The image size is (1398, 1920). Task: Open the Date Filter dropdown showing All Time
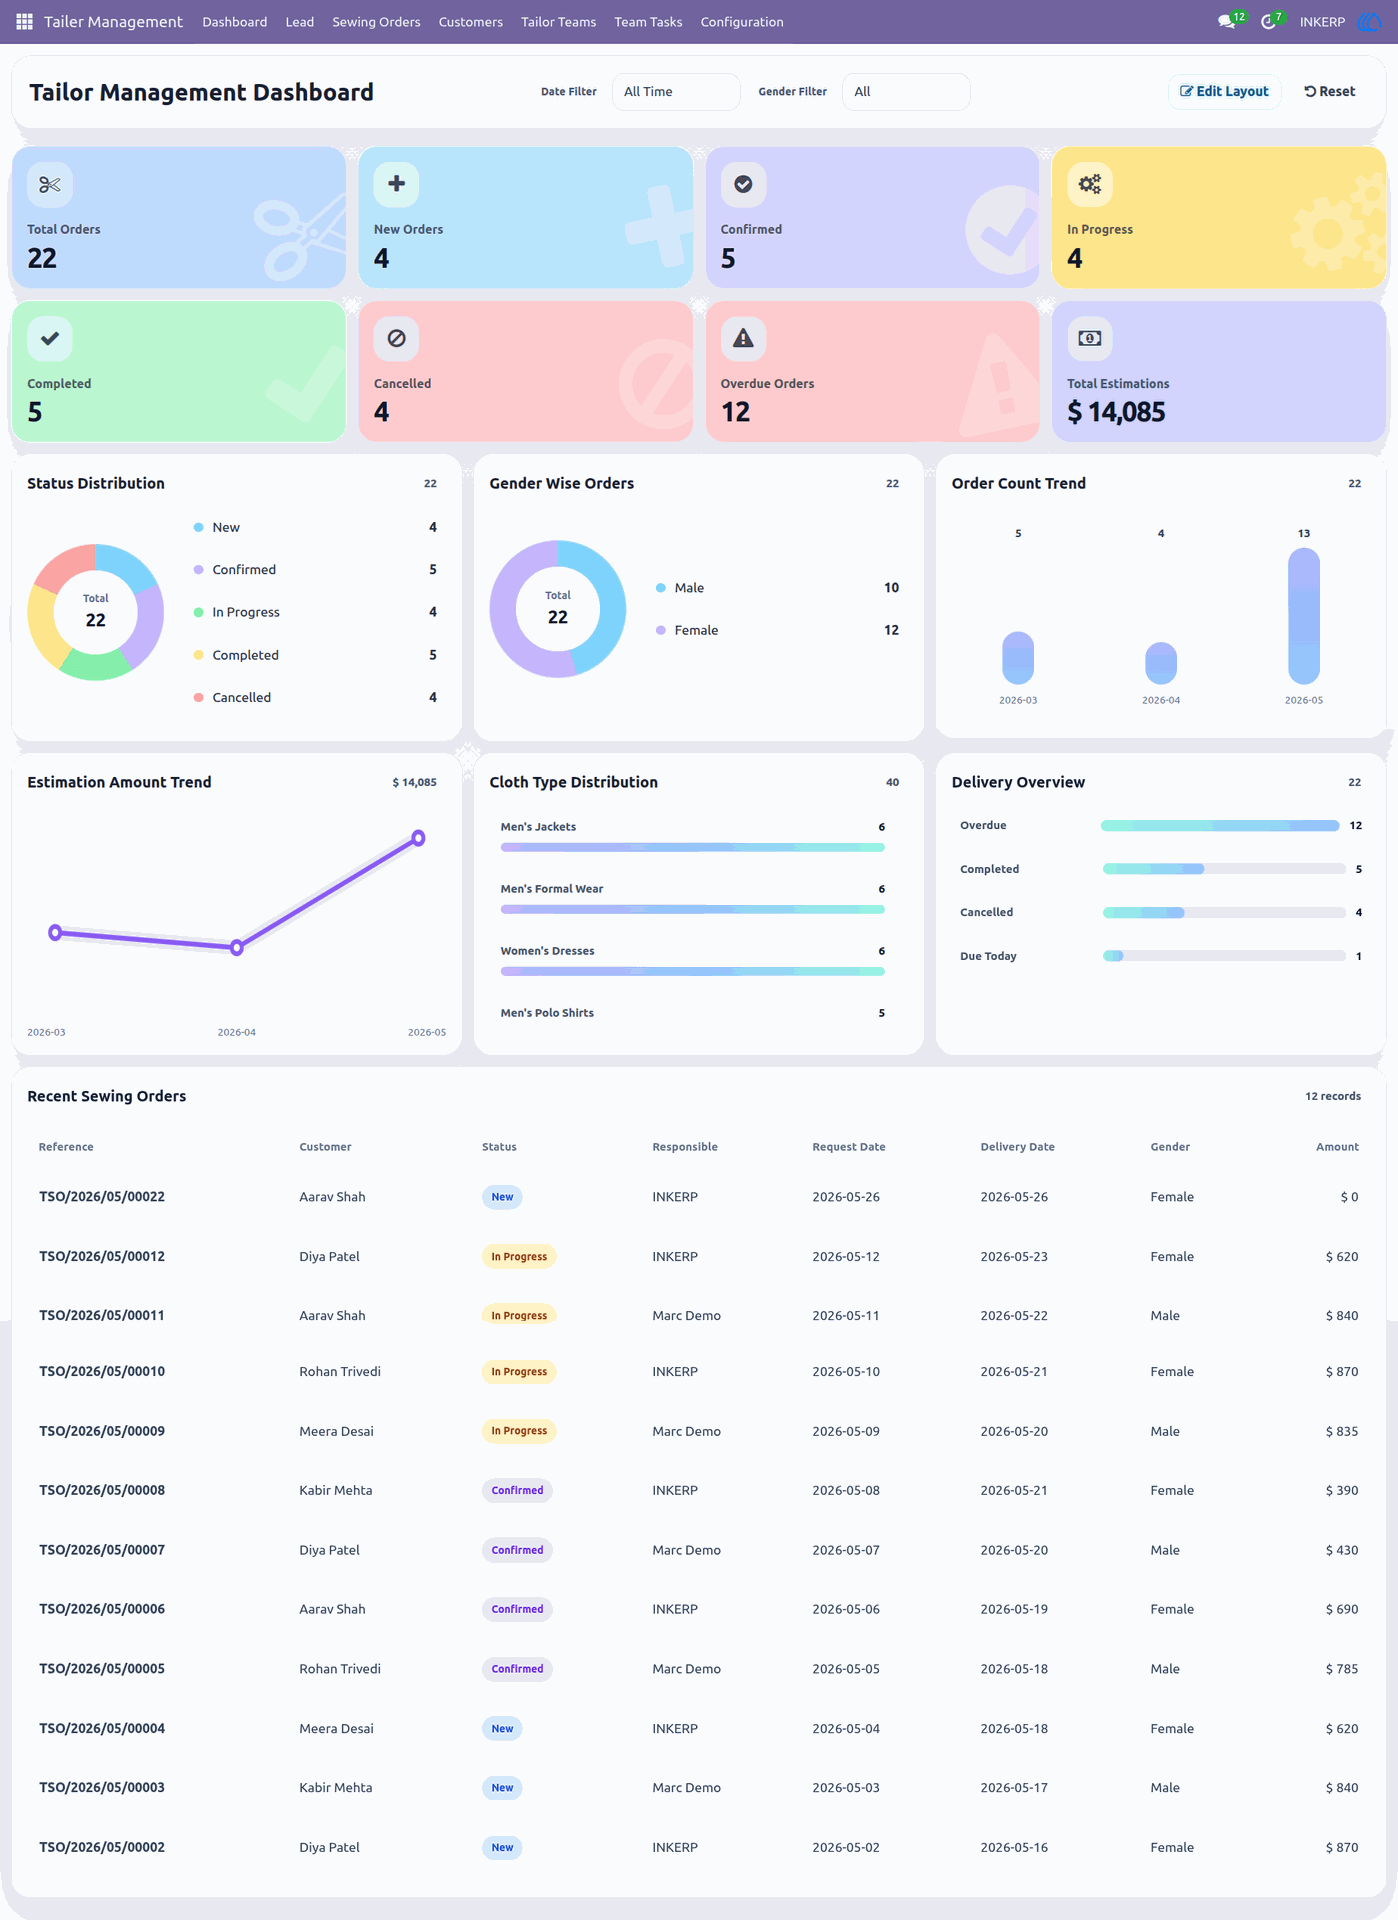pos(676,91)
